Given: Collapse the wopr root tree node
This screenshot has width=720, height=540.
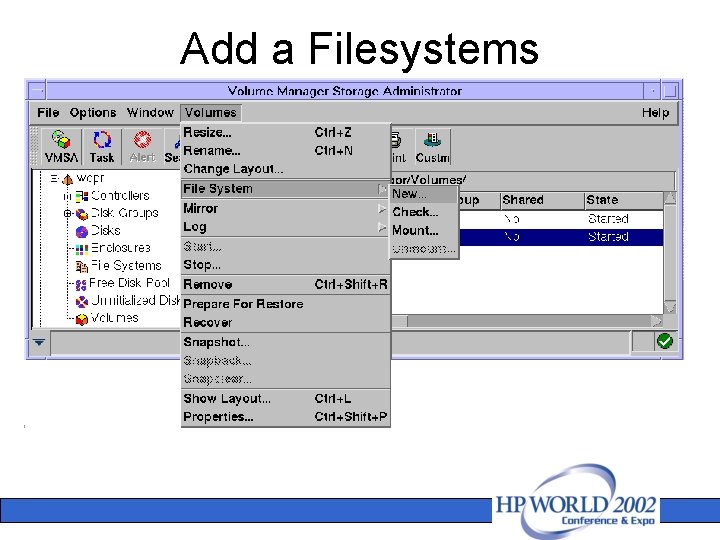Looking at the screenshot, I should tap(55, 179).
